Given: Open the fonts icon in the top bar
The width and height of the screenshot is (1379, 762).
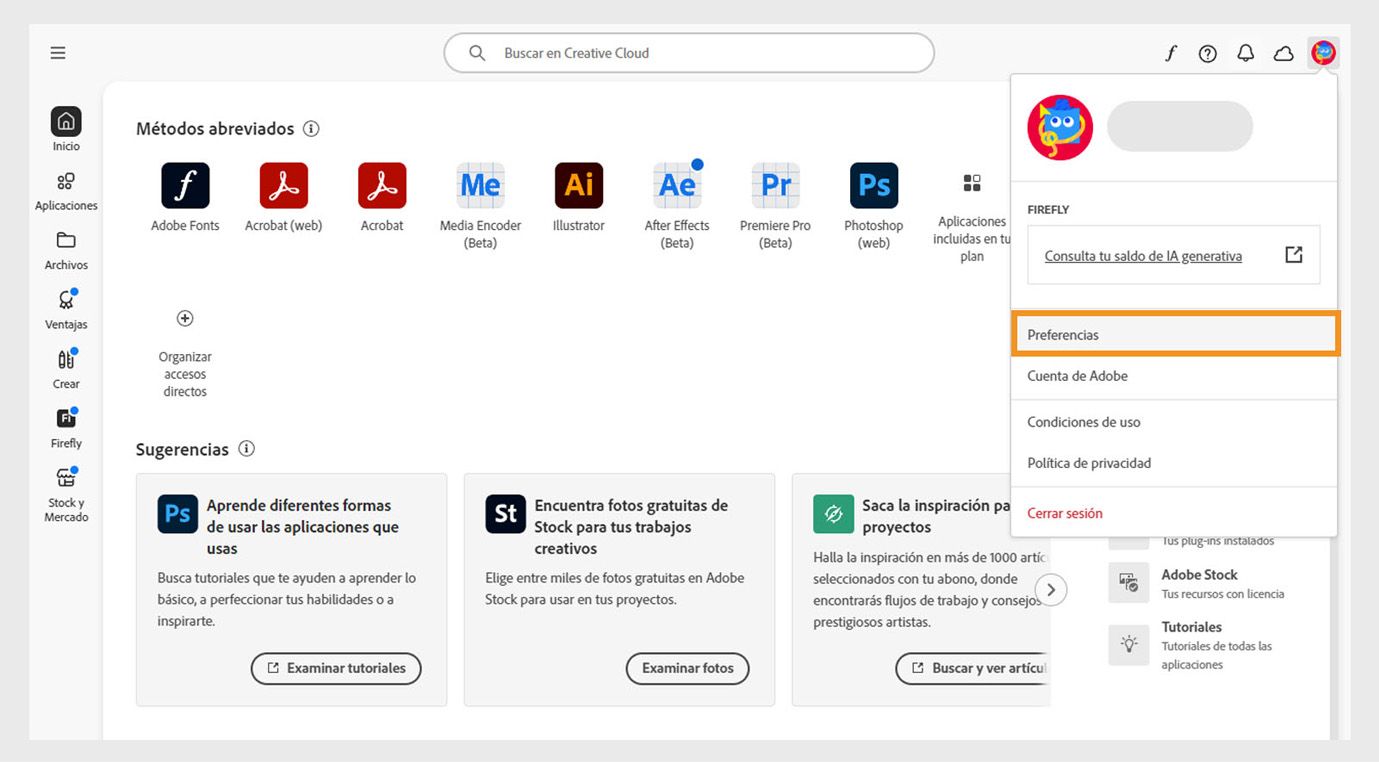Looking at the screenshot, I should [1170, 53].
